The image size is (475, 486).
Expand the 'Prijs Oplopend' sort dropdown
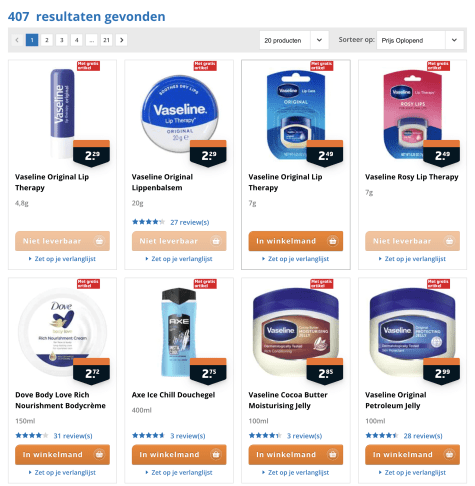click(420, 40)
